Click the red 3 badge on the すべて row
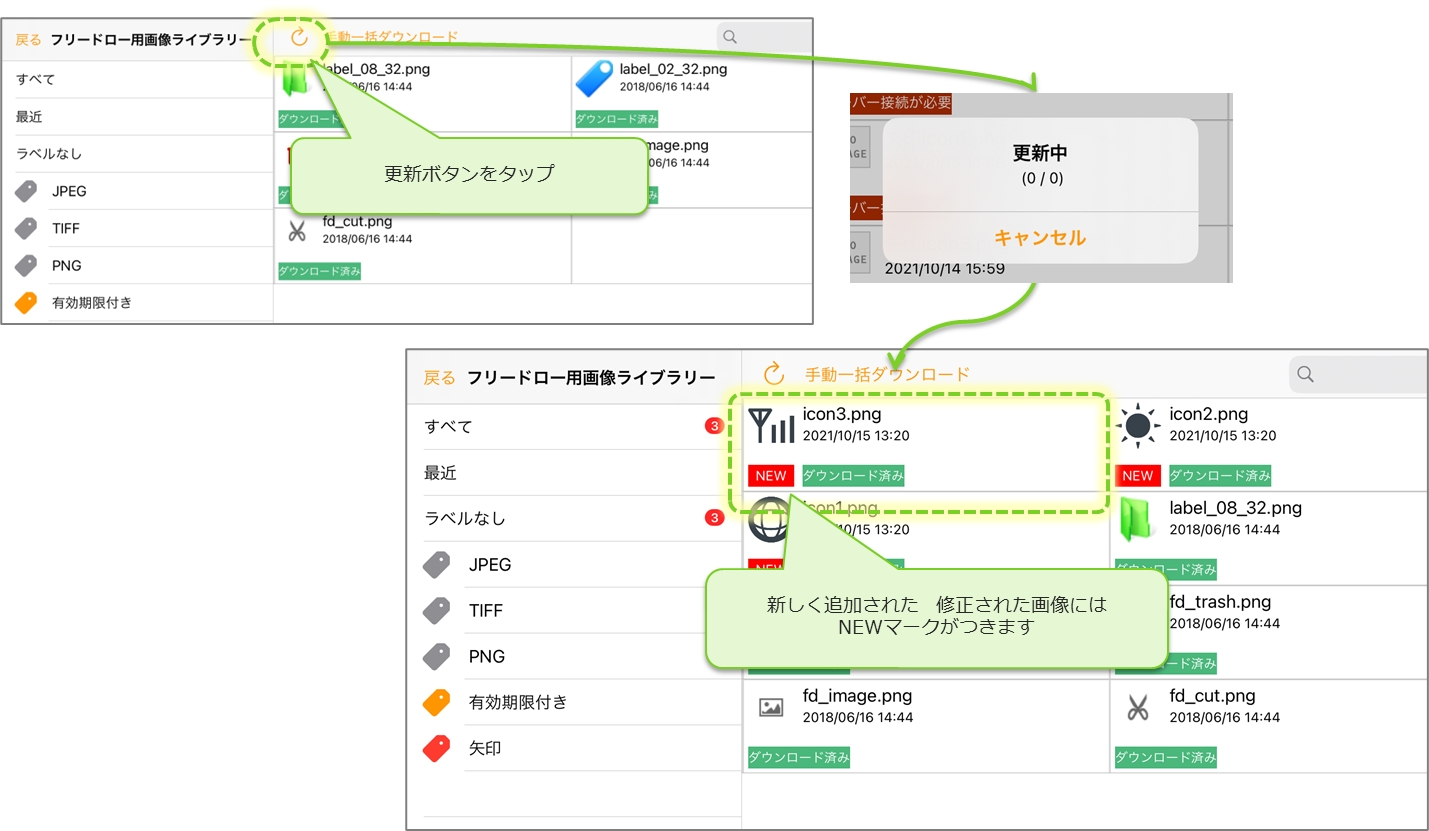This screenshot has width=1429, height=831. point(714,427)
